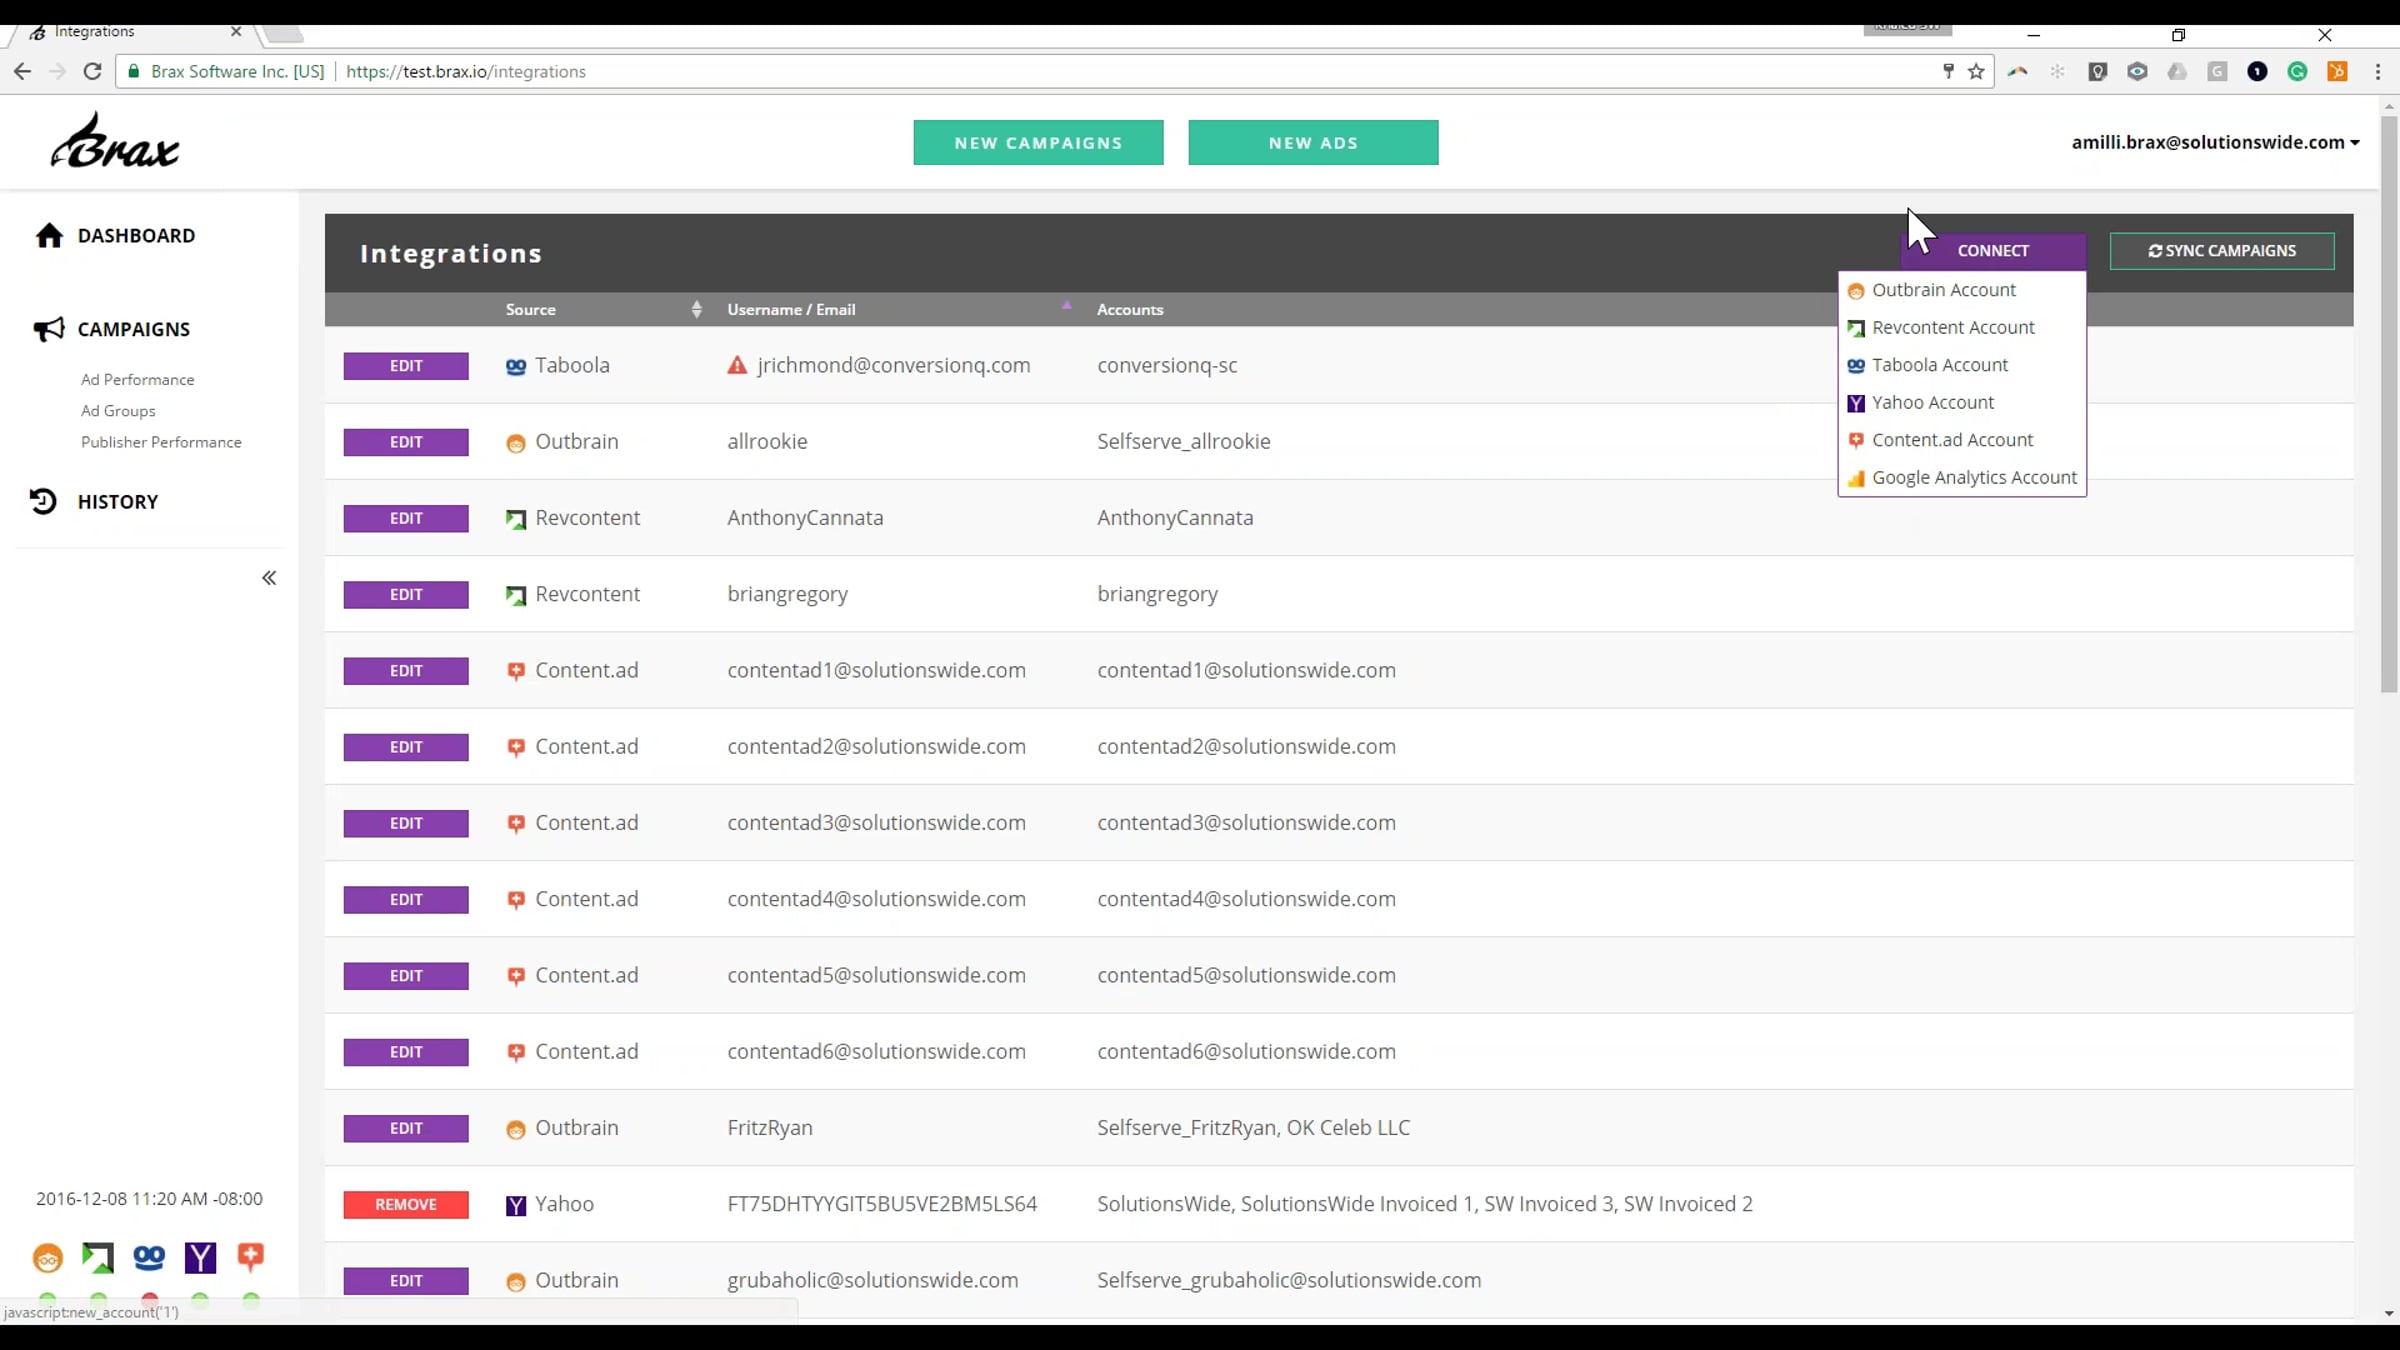This screenshot has height=1350, width=2400.
Task: Edit the jrichmond@conversionq.com Taboola integration
Action: click(x=406, y=366)
